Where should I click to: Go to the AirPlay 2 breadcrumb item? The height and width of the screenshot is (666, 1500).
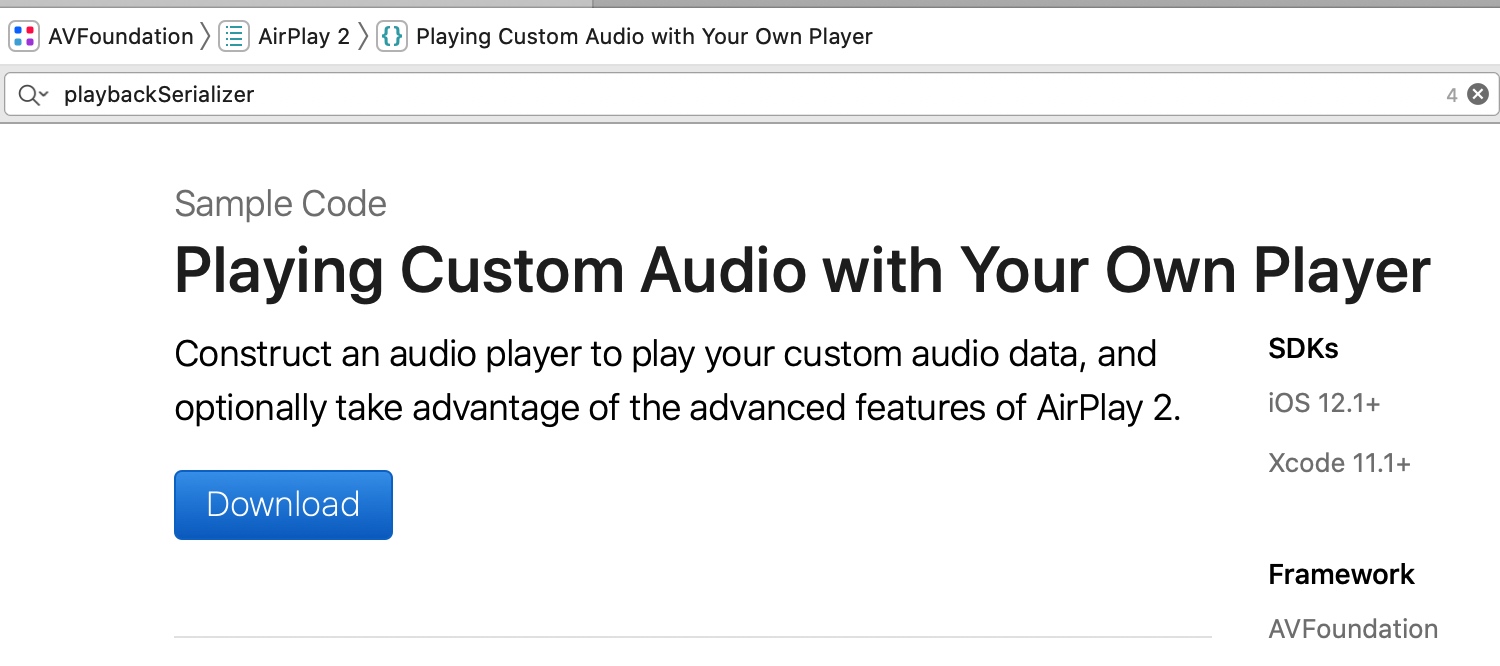[x=304, y=37]
